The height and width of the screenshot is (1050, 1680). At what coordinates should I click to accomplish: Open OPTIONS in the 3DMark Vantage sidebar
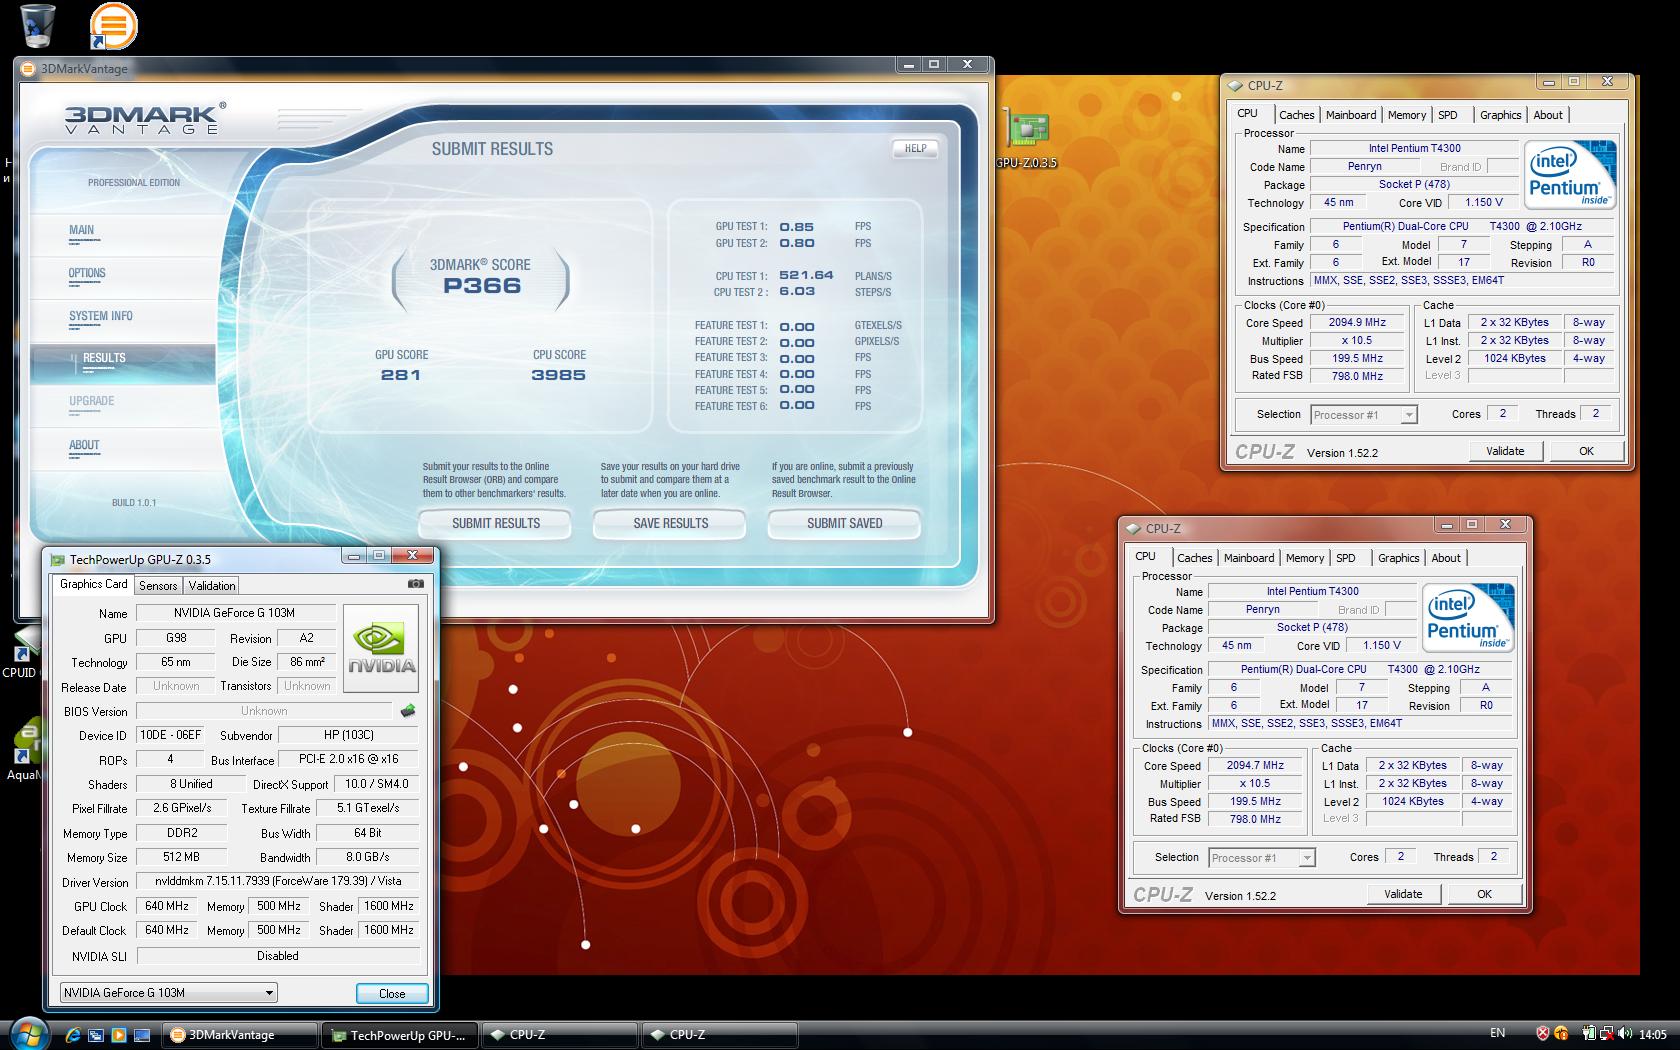(124, 277)
